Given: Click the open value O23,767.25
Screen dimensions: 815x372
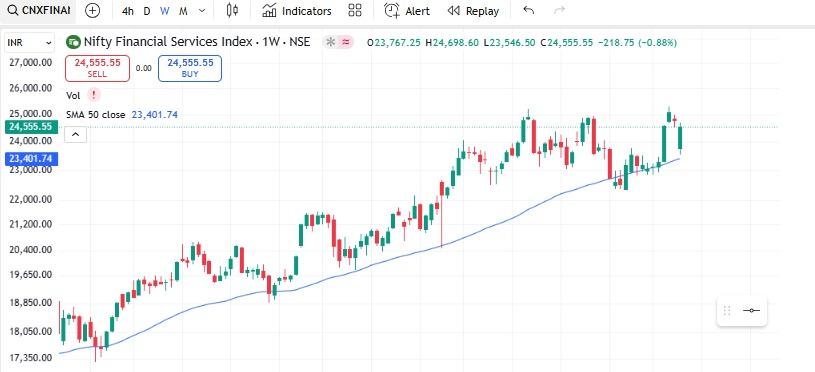Looking at the screenshot, I should pyautogui.click(x=393, y=43).
